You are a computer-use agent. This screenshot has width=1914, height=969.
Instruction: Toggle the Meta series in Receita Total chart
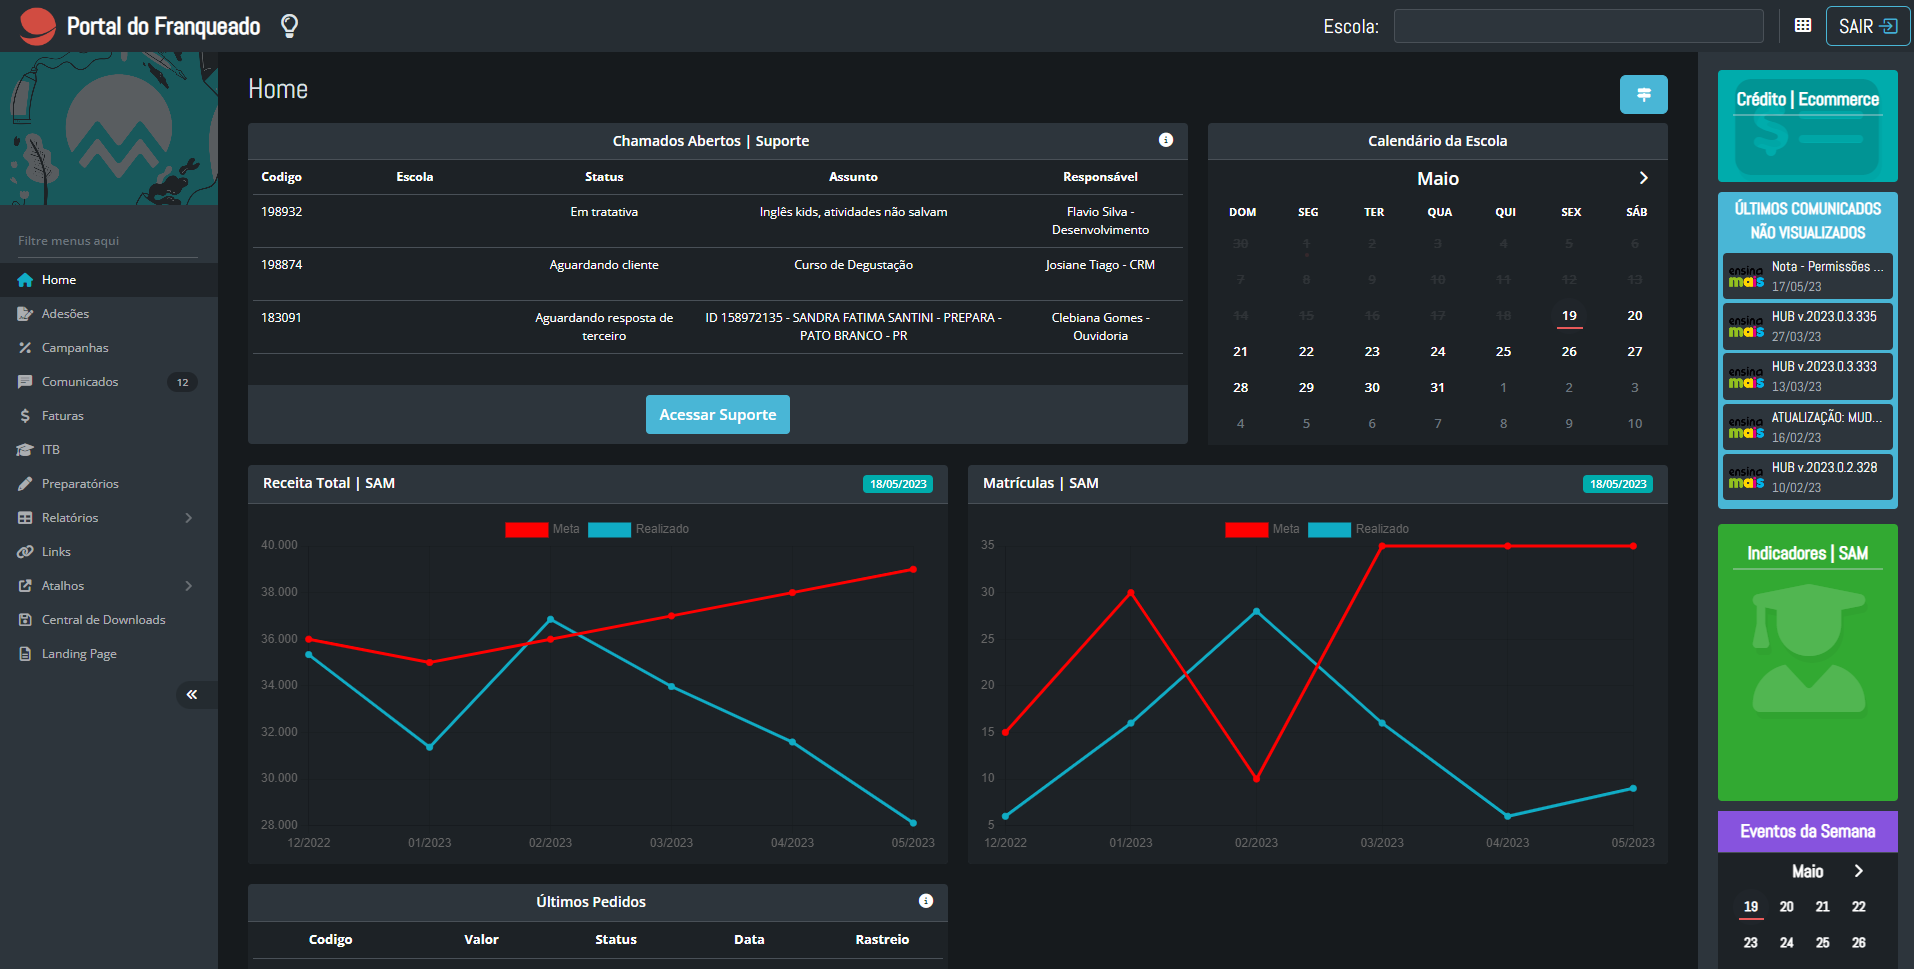527,530
